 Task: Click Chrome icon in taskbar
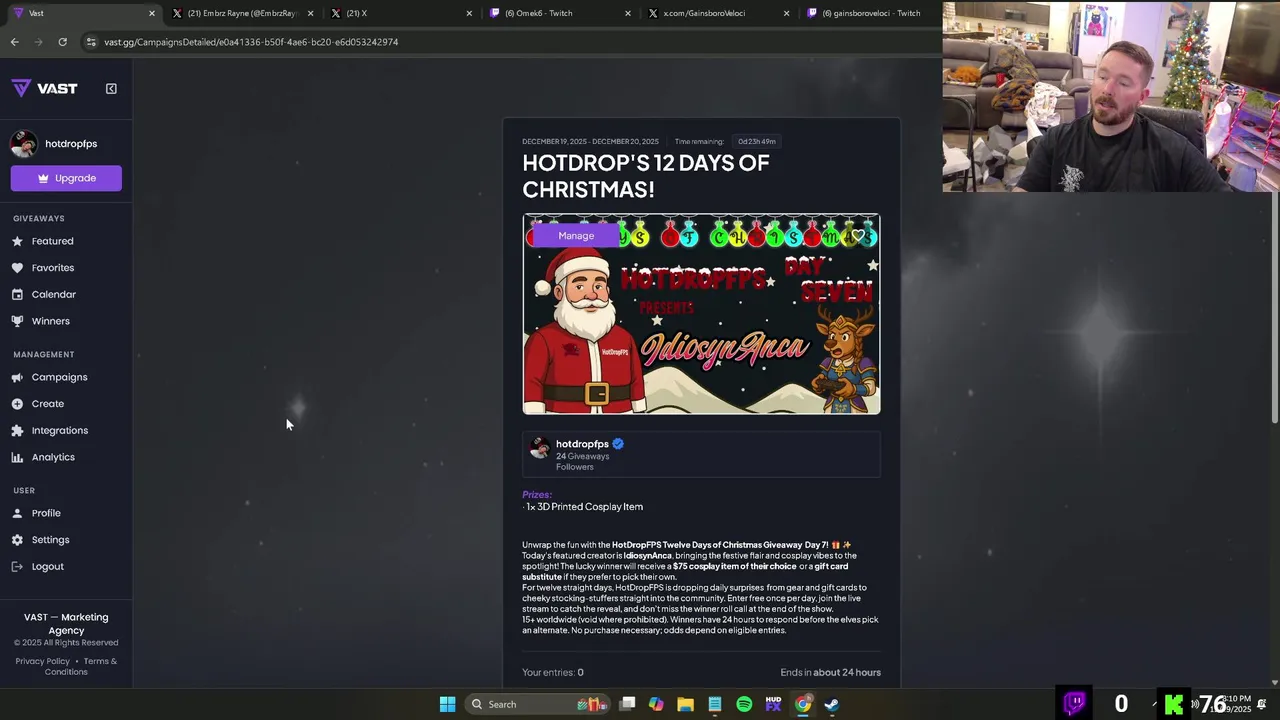point(803,704)
